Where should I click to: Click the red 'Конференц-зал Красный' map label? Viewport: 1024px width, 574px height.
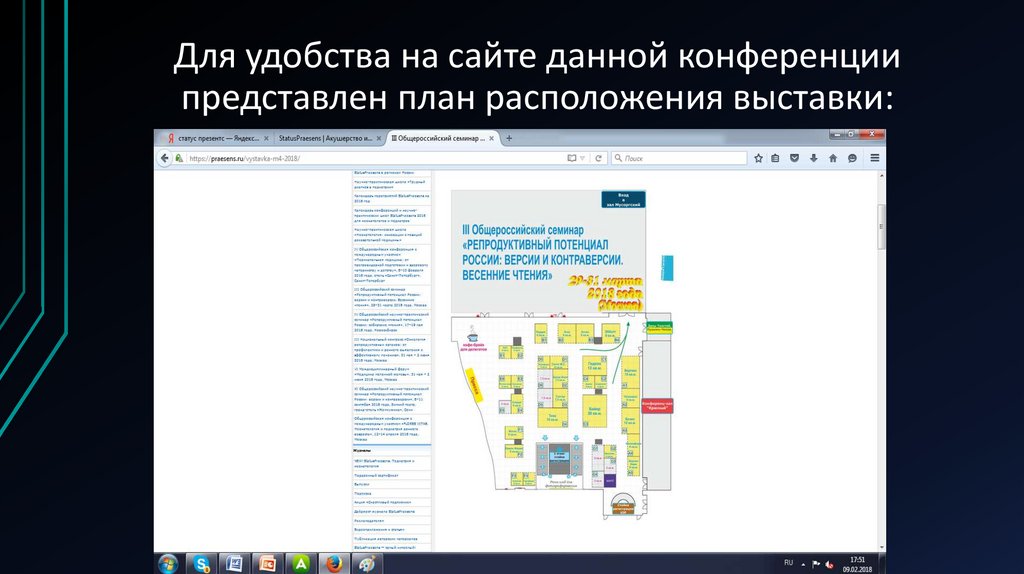point(657,406)
